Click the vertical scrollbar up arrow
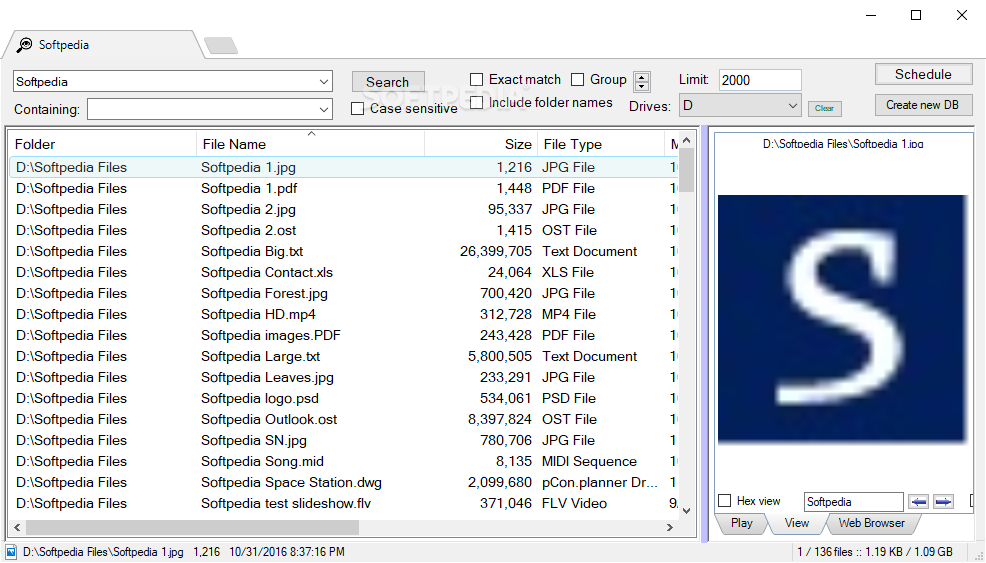The height and width of the screenshot is (563, 986). [x=687, y=140]
